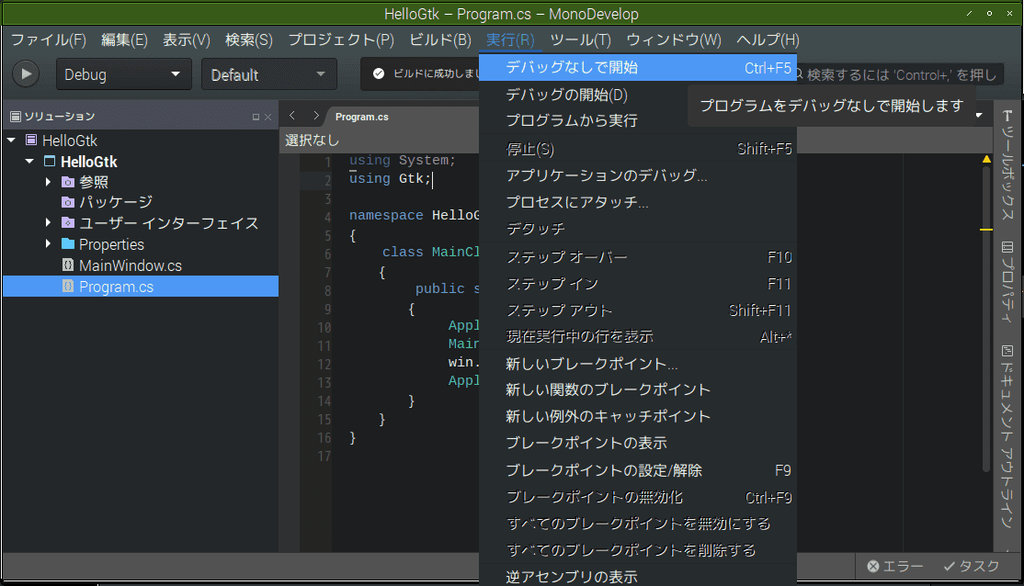
Task: Choose 新しい関数のブレークポイント menu entry
Action: point(638,390)
